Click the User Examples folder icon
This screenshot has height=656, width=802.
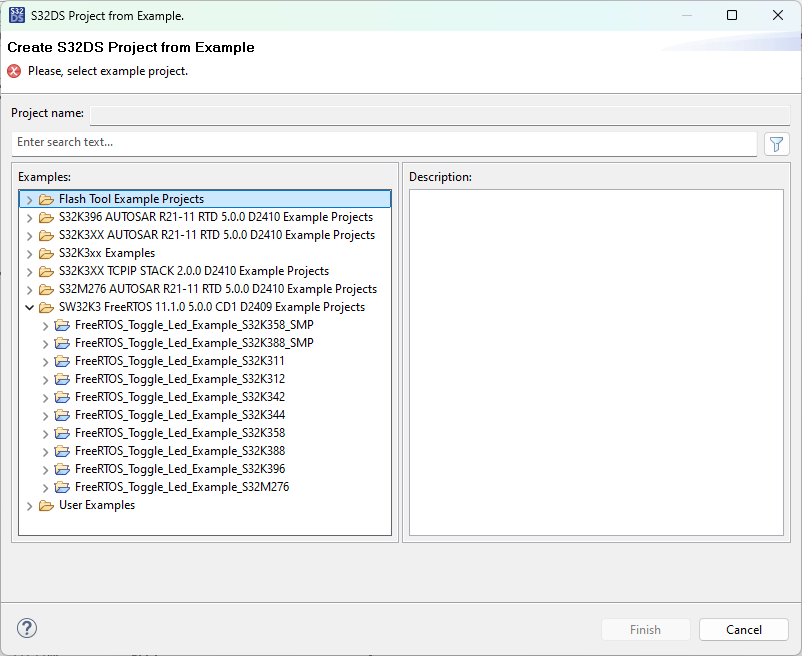(x=46, y=505)
